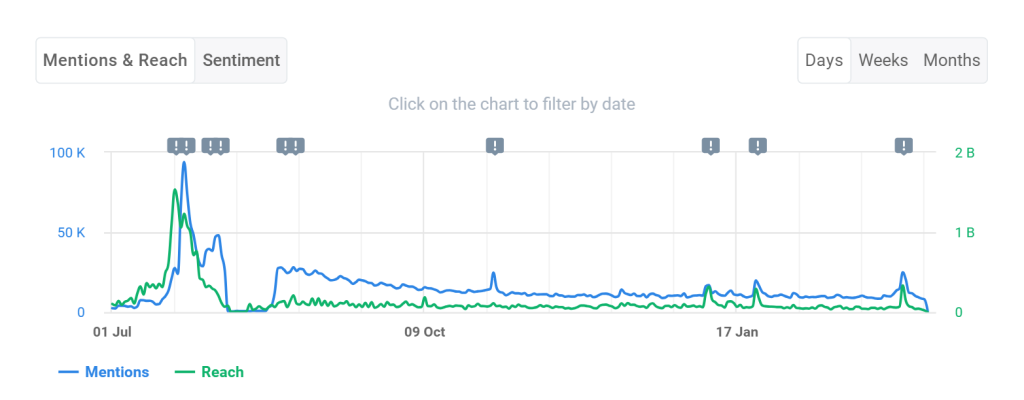Click the tallest green Reach peak on the chart

(174, 190)
